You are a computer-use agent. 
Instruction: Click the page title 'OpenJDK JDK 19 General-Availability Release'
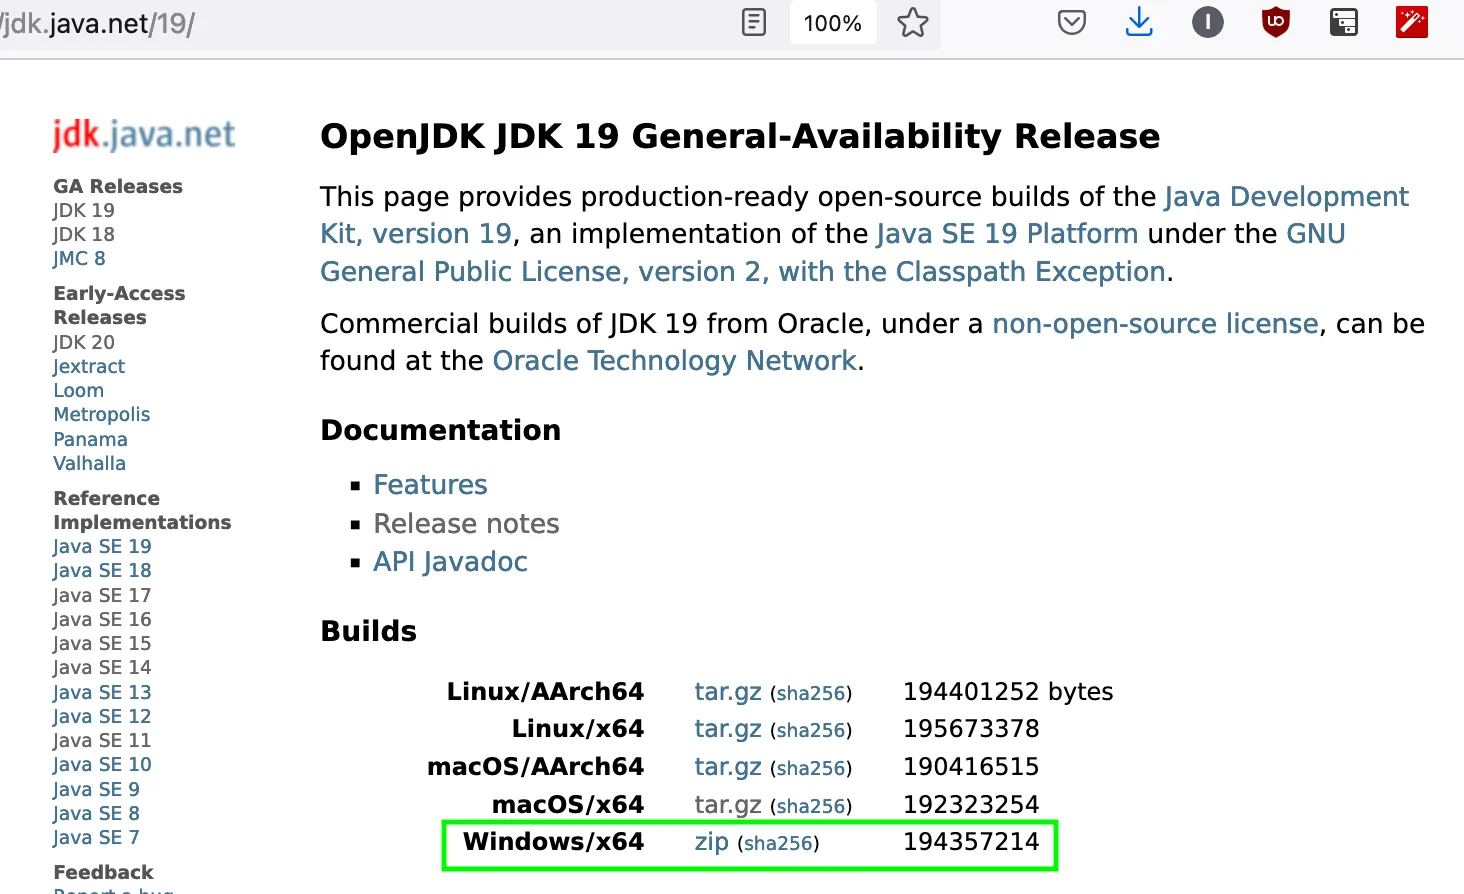click(740, 136)
